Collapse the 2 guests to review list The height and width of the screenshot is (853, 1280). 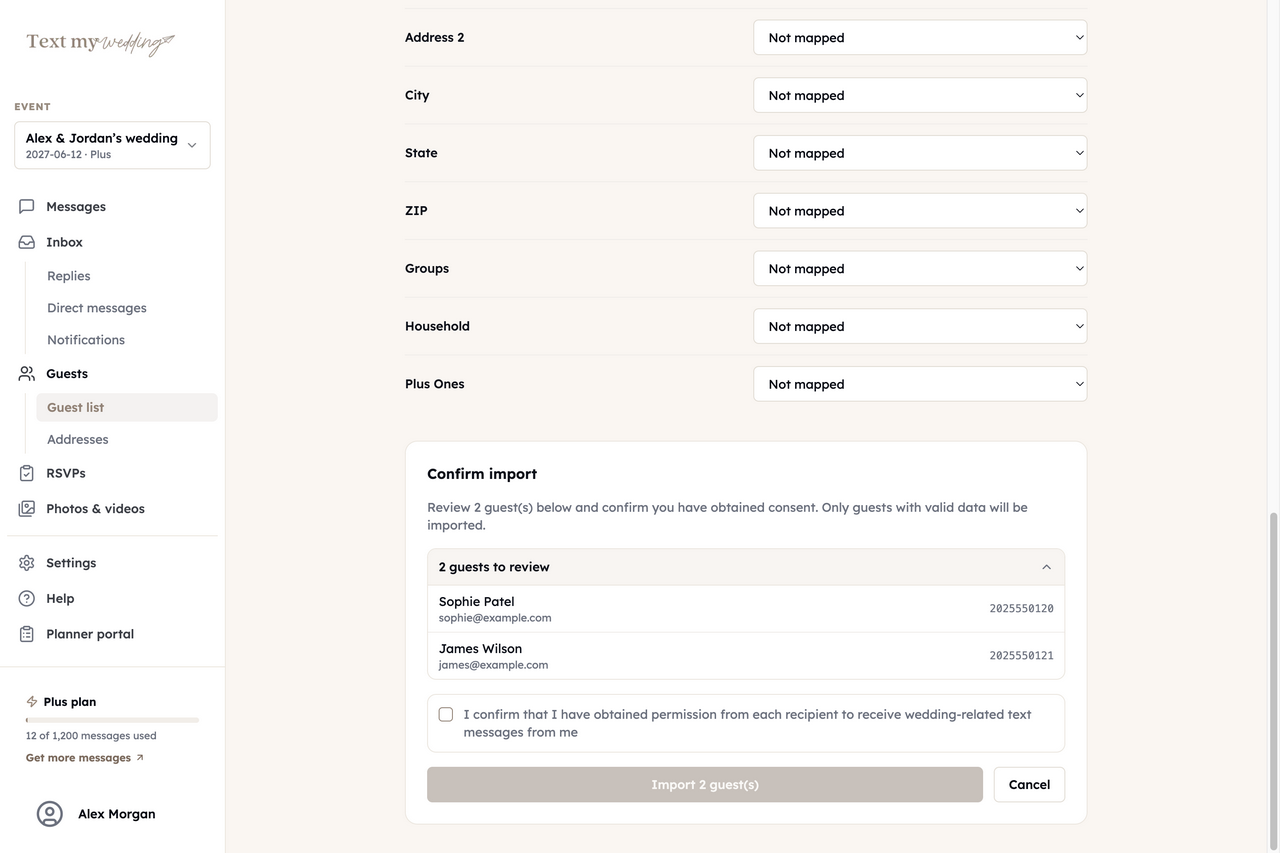[x=746, y=567]
